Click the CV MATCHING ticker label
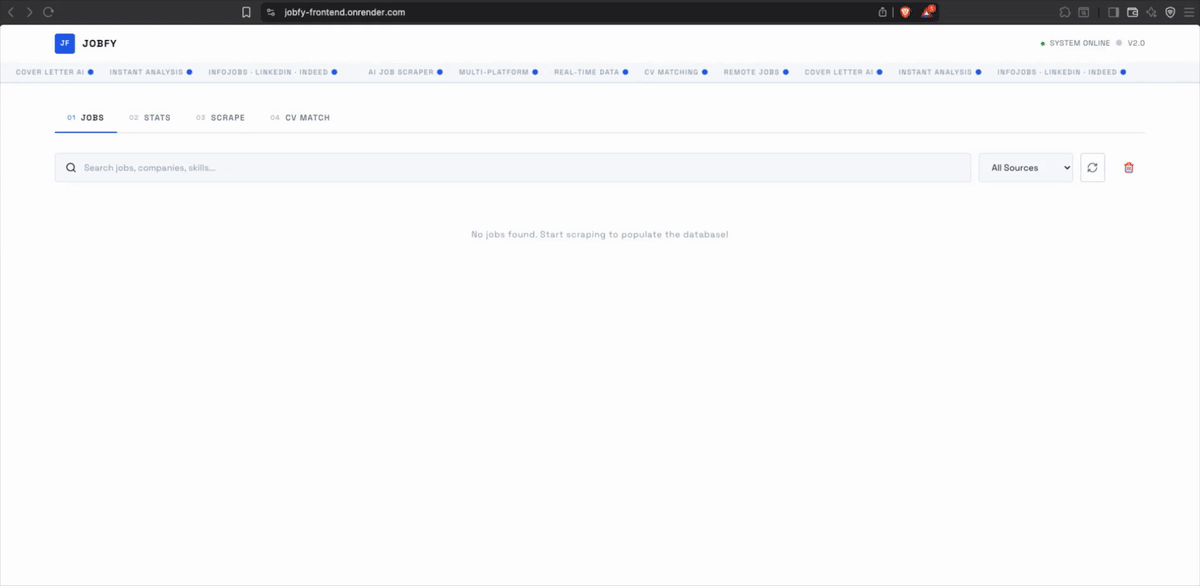1200x586 pixels. (671, 72)
